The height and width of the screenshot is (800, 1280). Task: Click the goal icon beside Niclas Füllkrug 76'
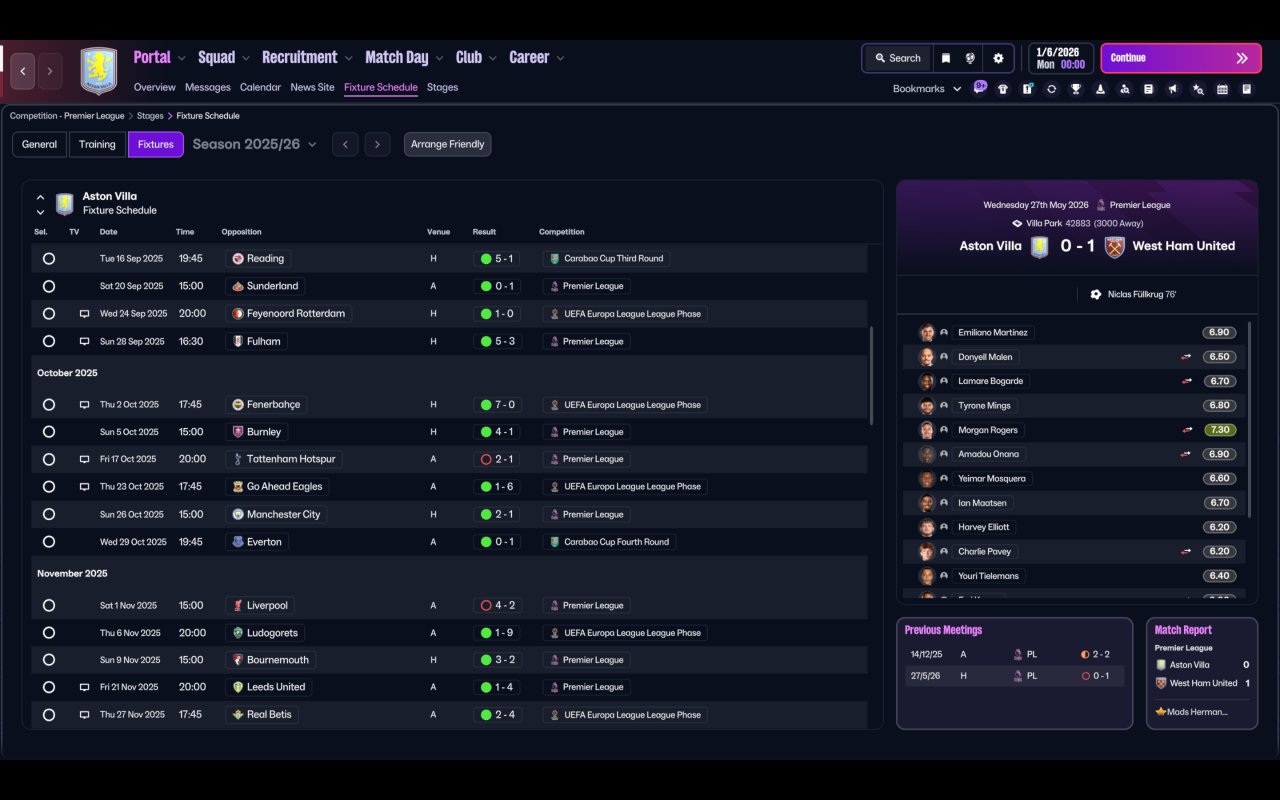1096,295
